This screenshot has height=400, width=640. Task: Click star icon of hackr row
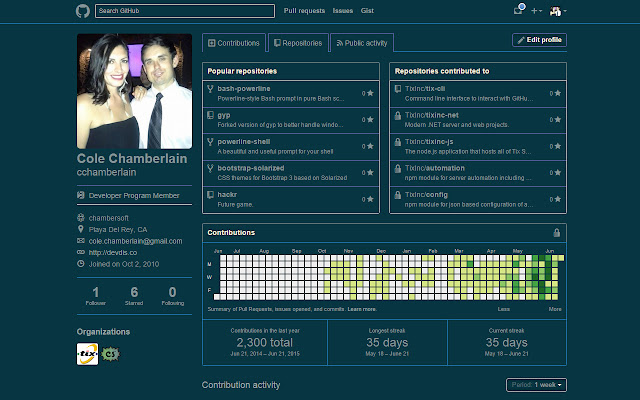click(x=370, y=199)
